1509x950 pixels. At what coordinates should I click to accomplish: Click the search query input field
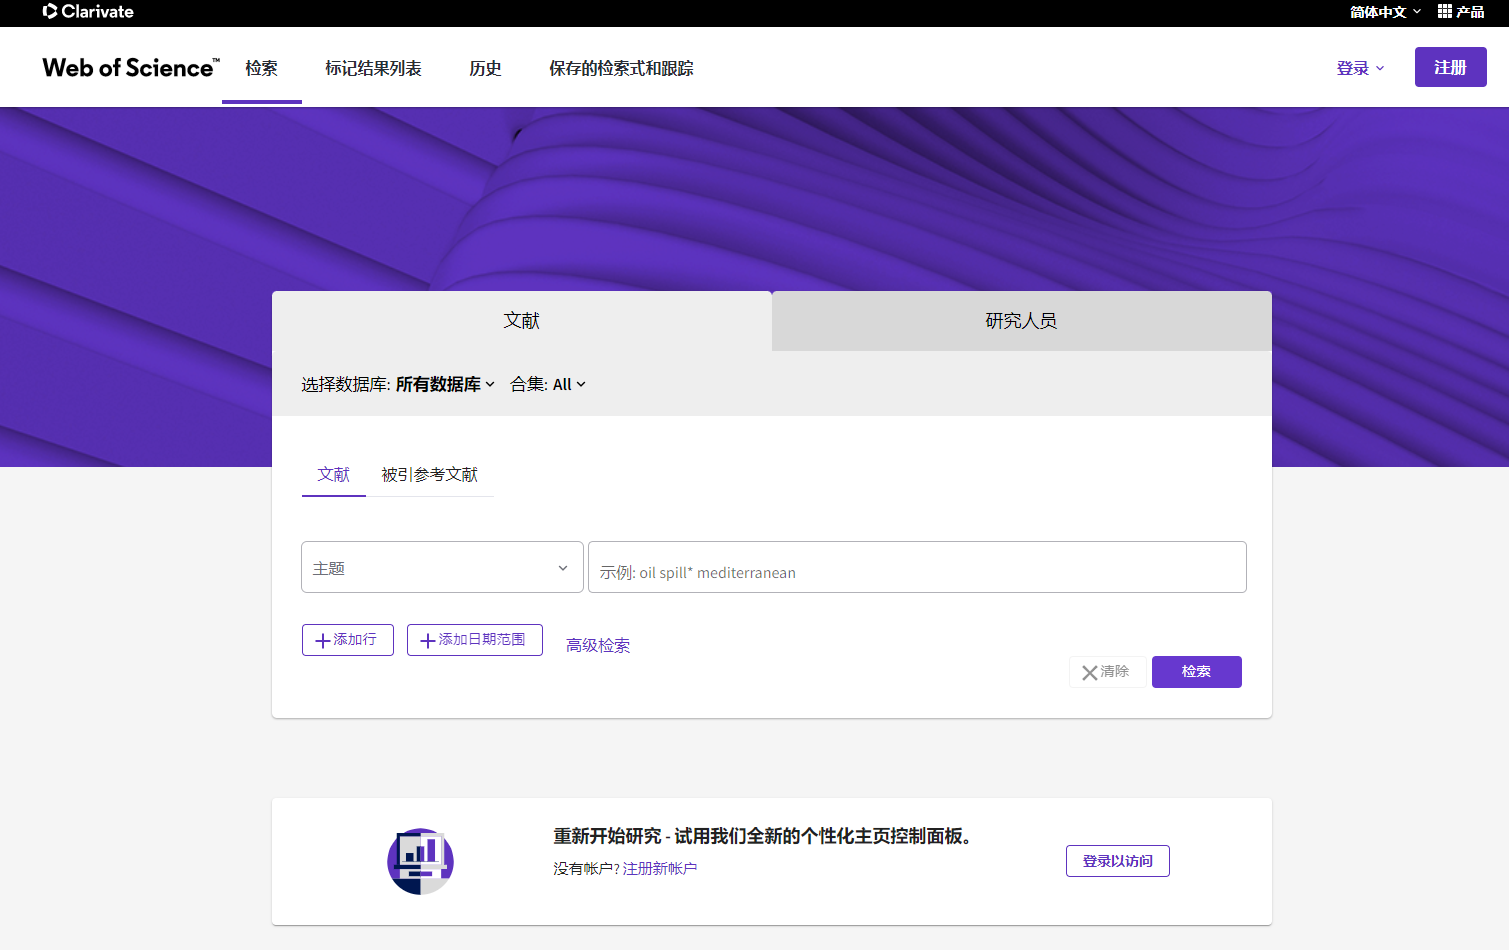(x=916, y=568)
